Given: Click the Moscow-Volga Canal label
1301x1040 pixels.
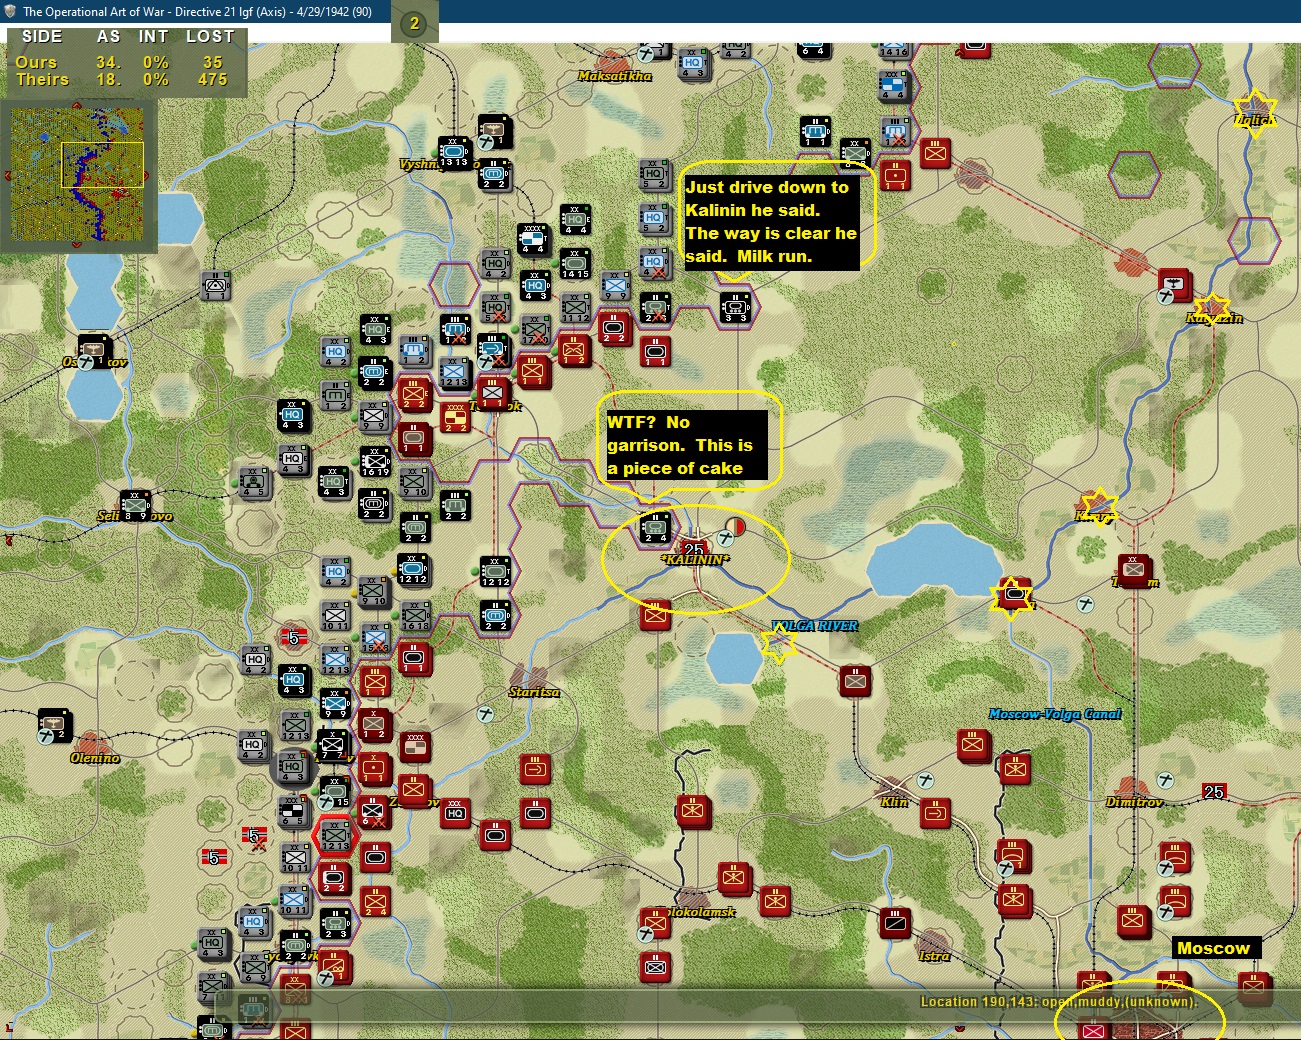Looking at the screenshot, I should pos(1055,714).
